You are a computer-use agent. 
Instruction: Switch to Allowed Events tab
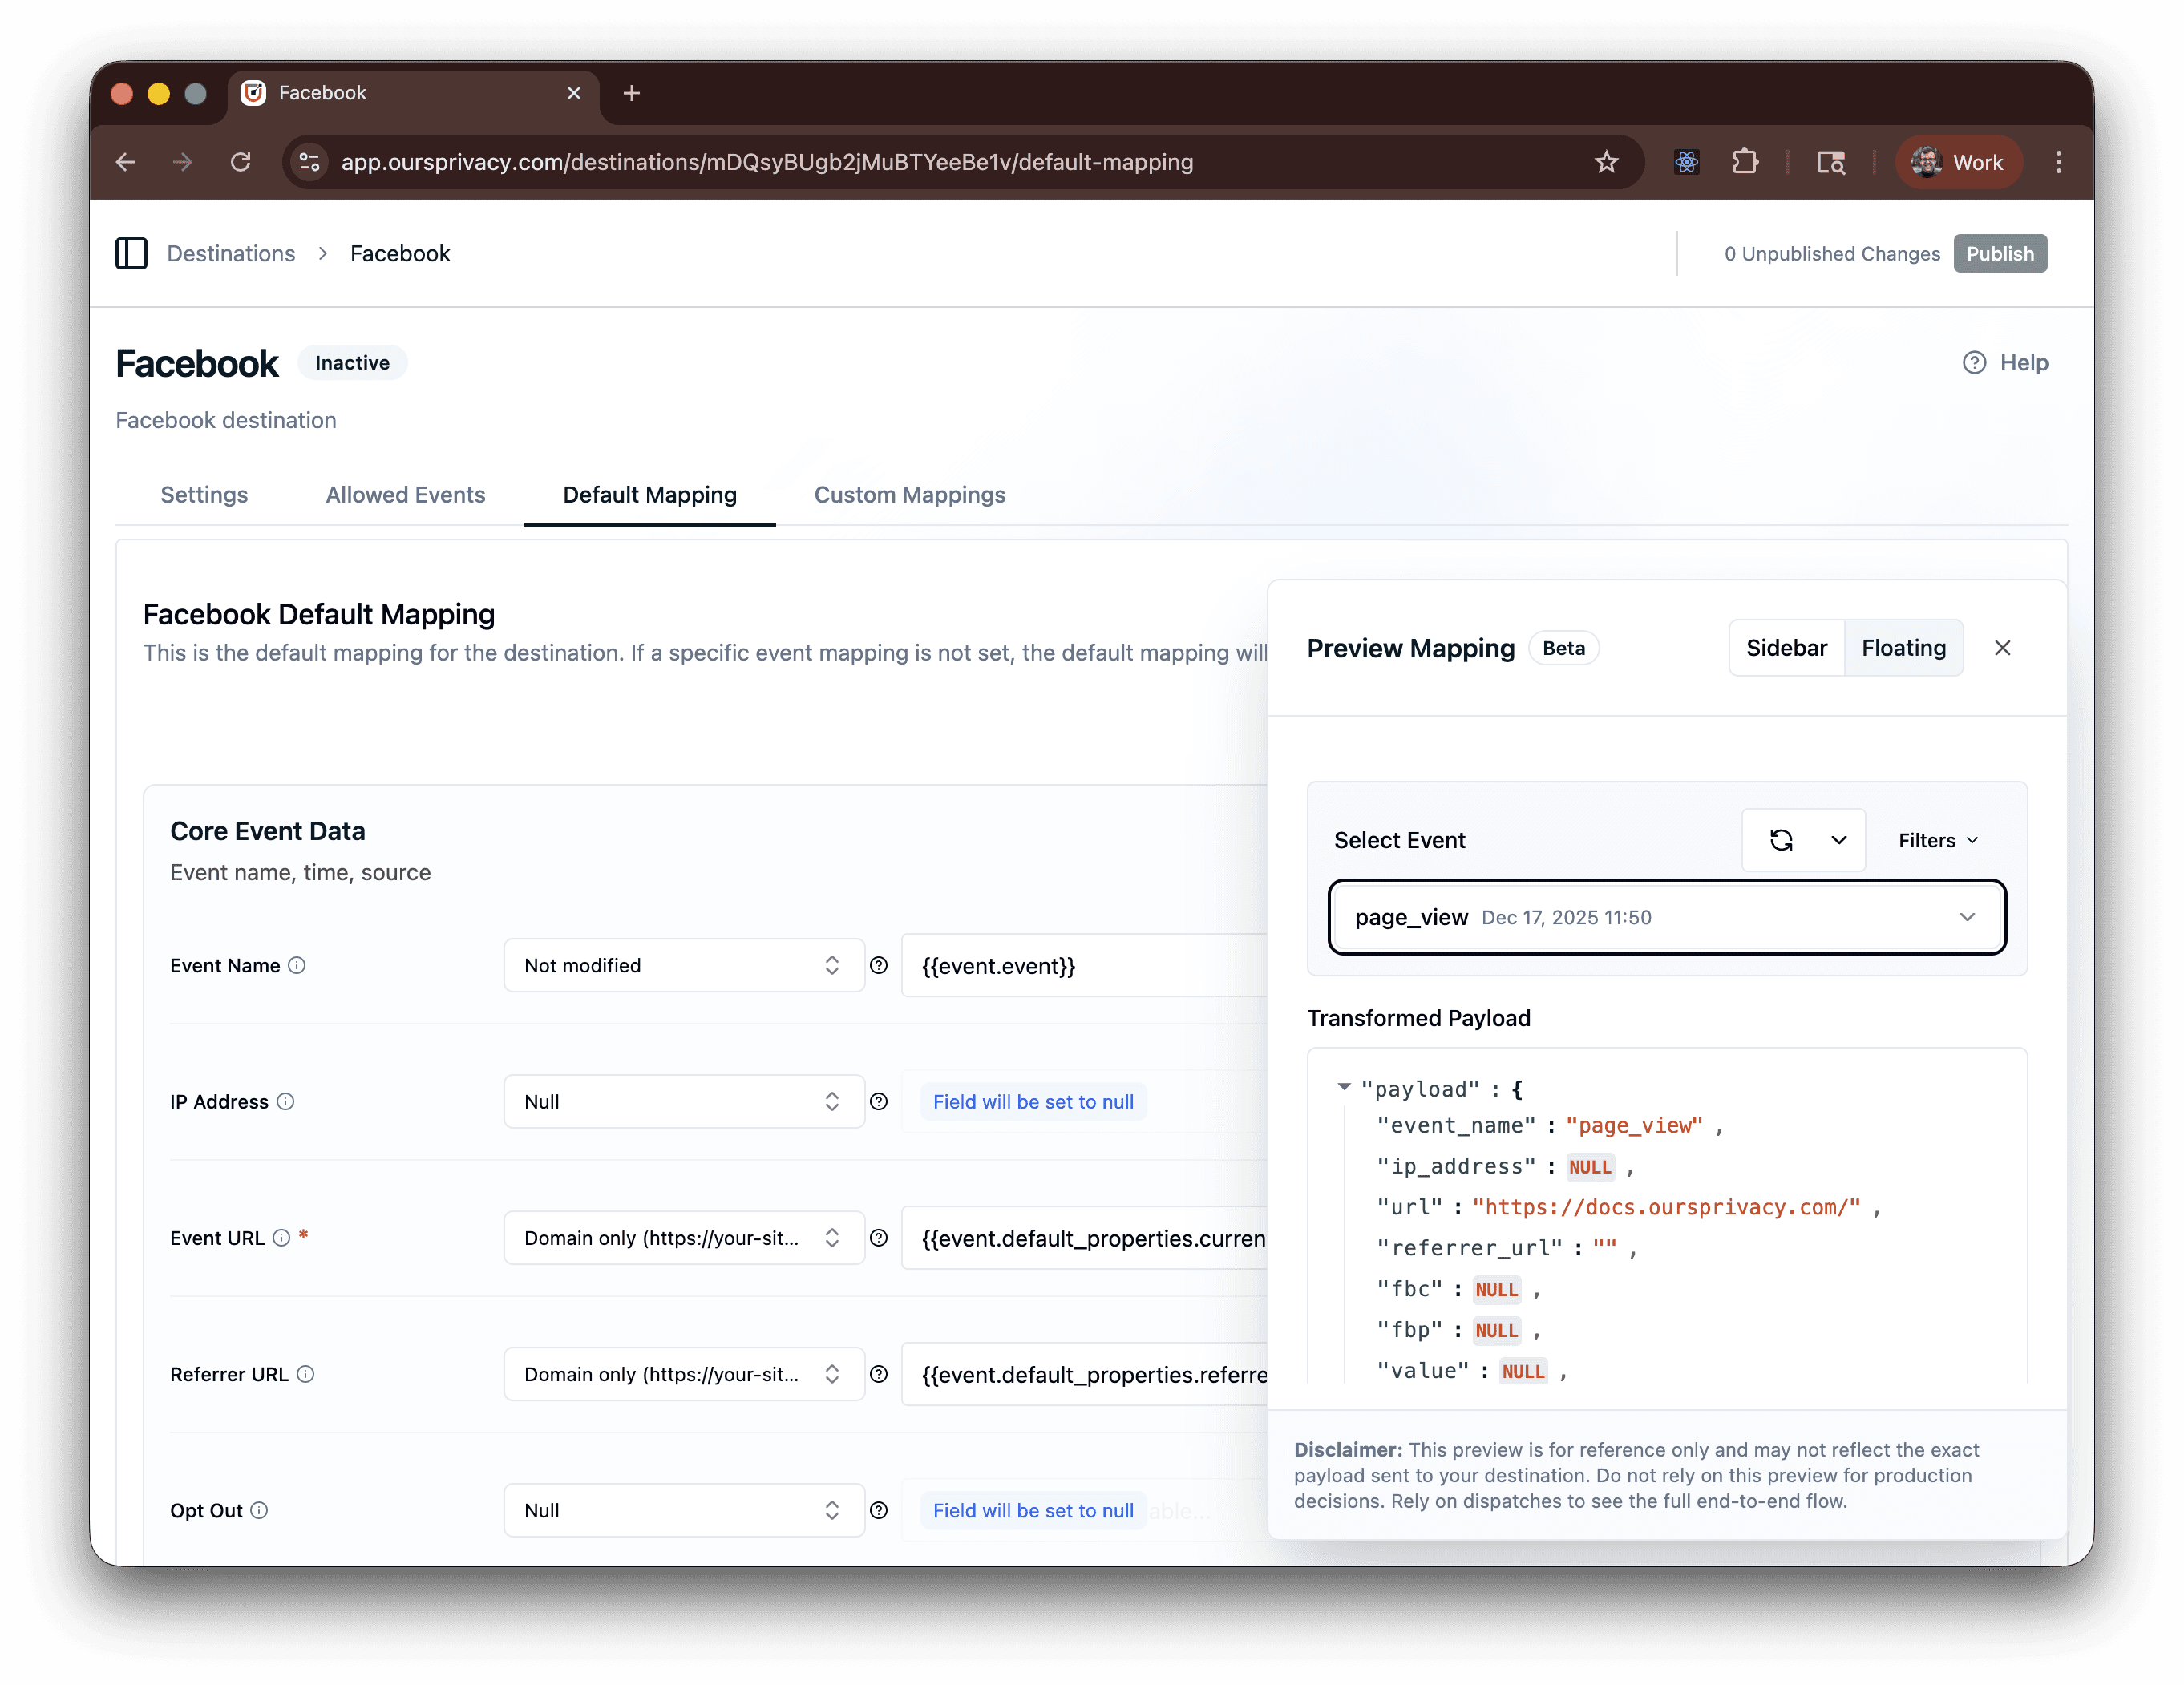[405, 495]
